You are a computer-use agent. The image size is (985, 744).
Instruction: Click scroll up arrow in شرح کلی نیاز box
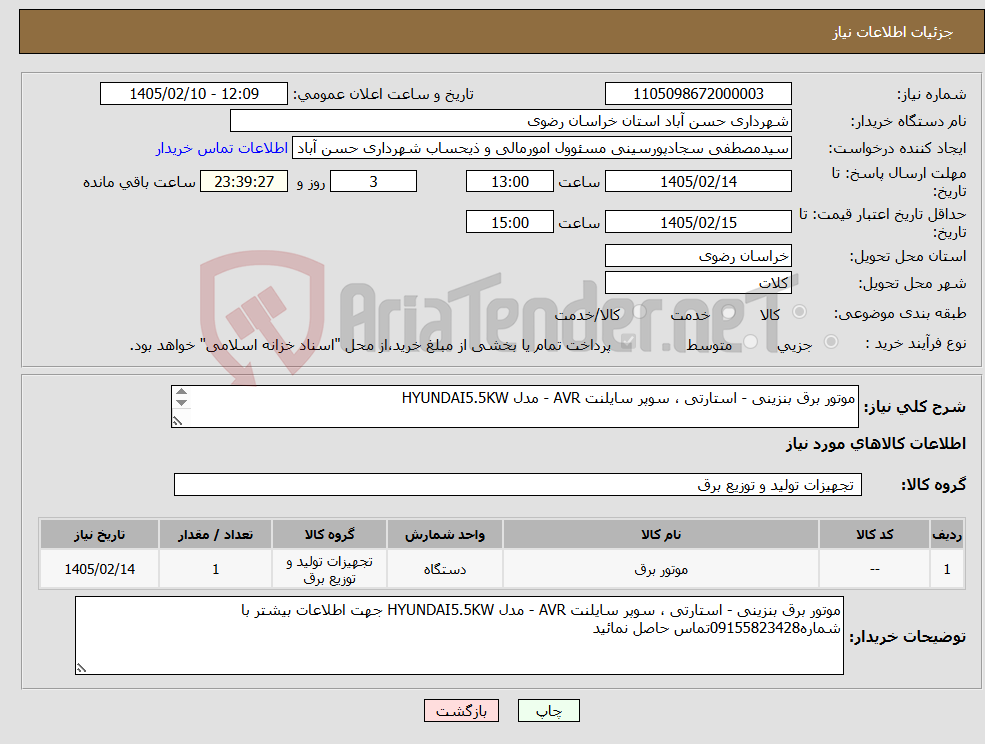click(181, 392)
